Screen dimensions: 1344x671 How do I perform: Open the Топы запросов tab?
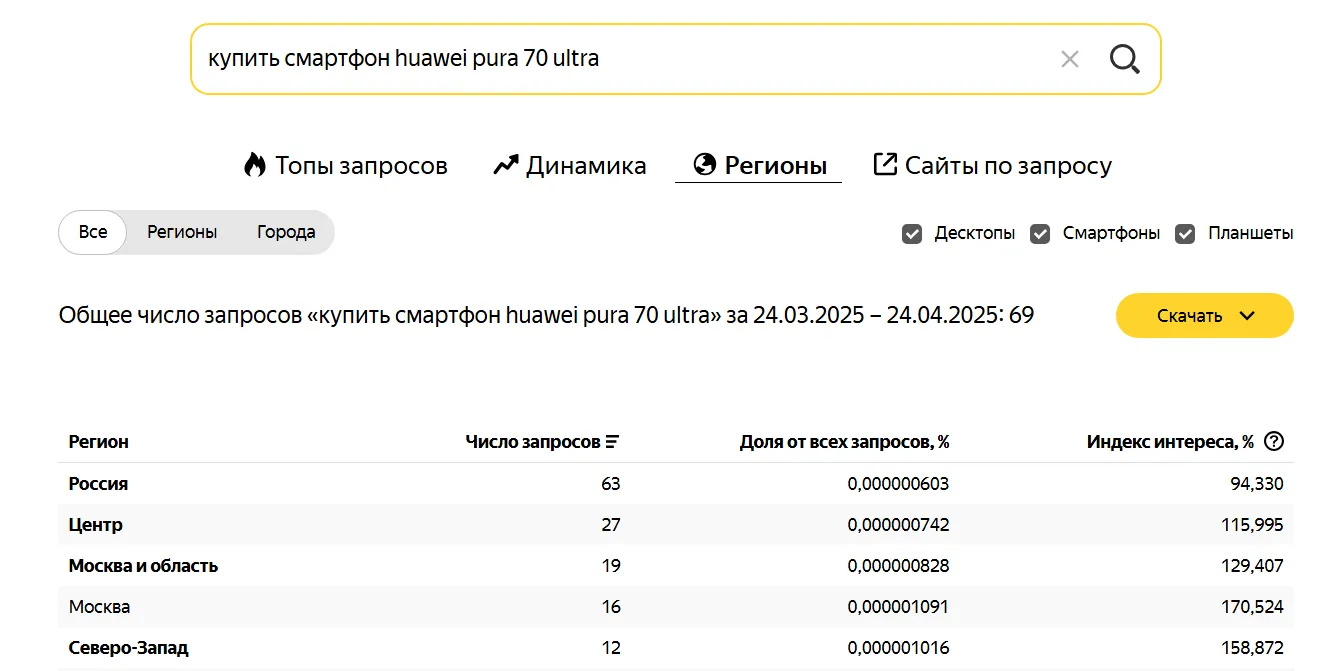coord(346,165)
